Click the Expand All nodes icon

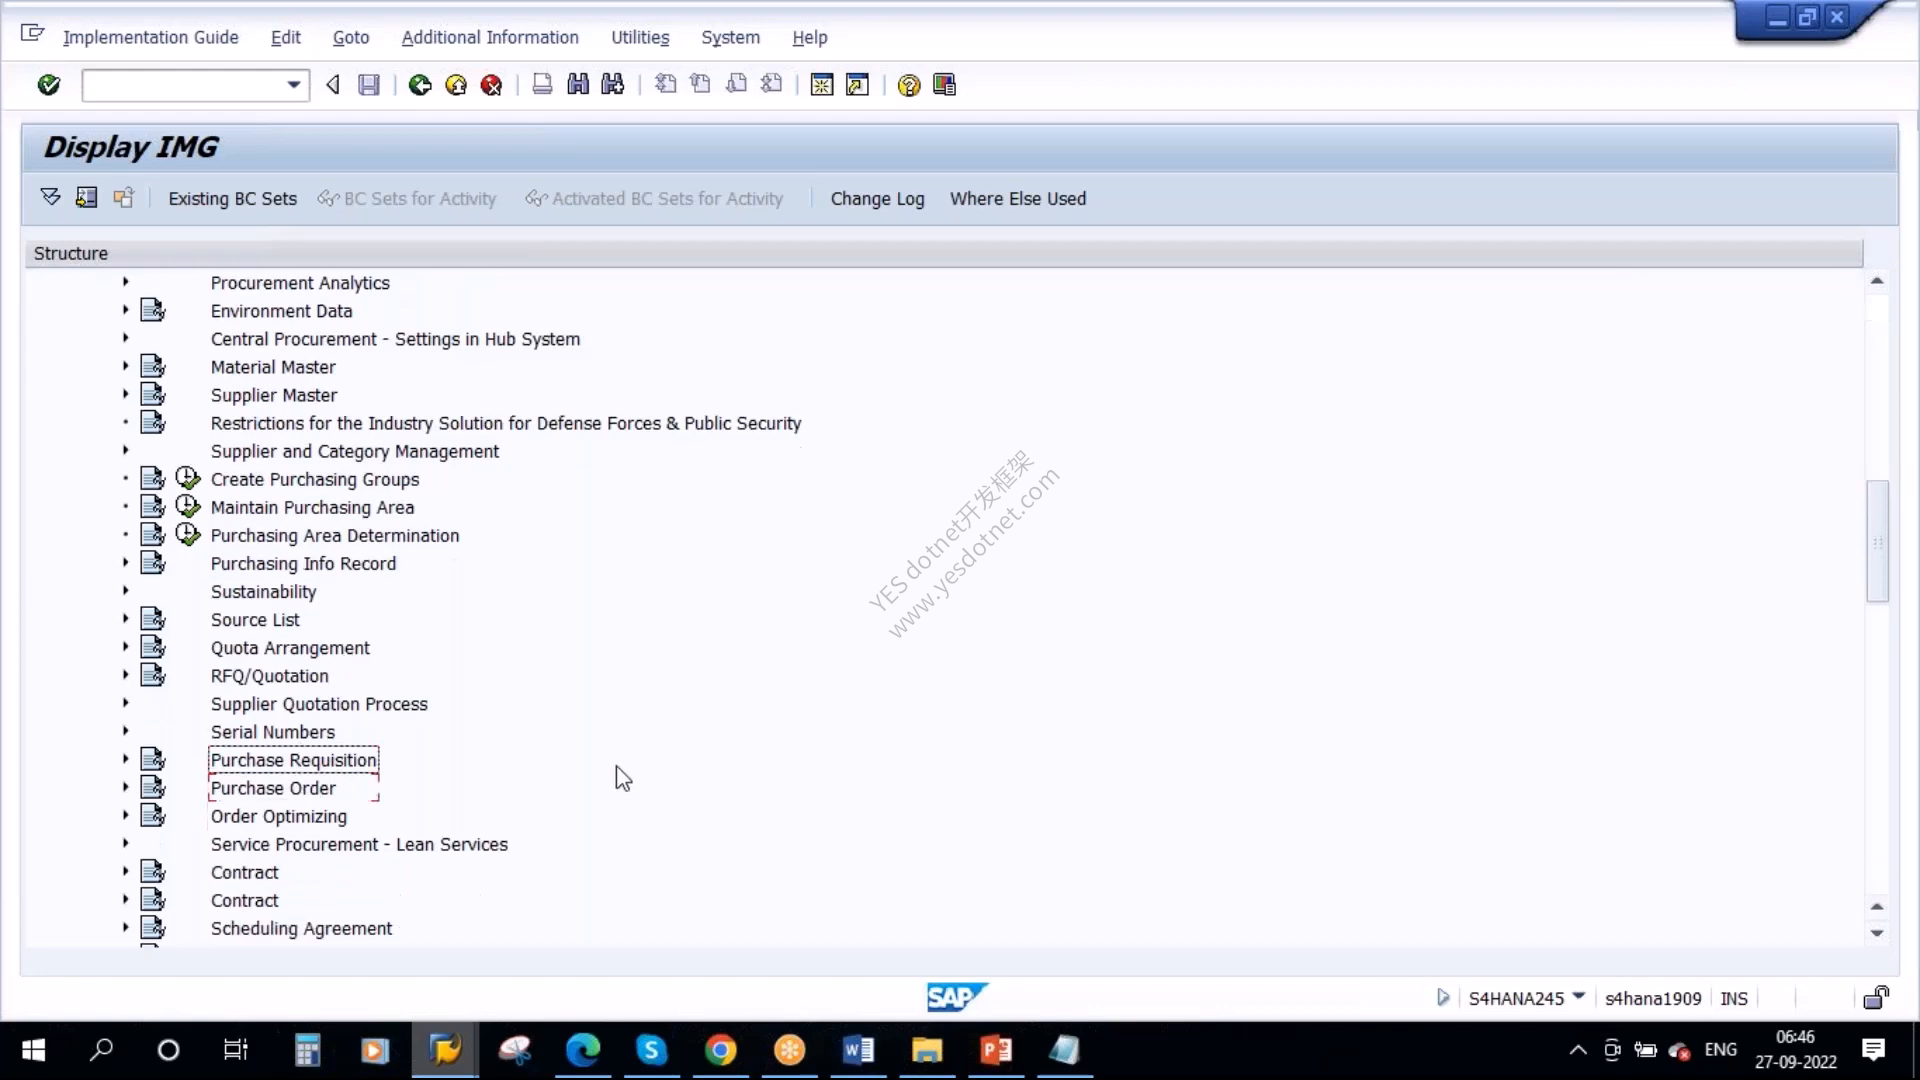(x=50, y=197)
